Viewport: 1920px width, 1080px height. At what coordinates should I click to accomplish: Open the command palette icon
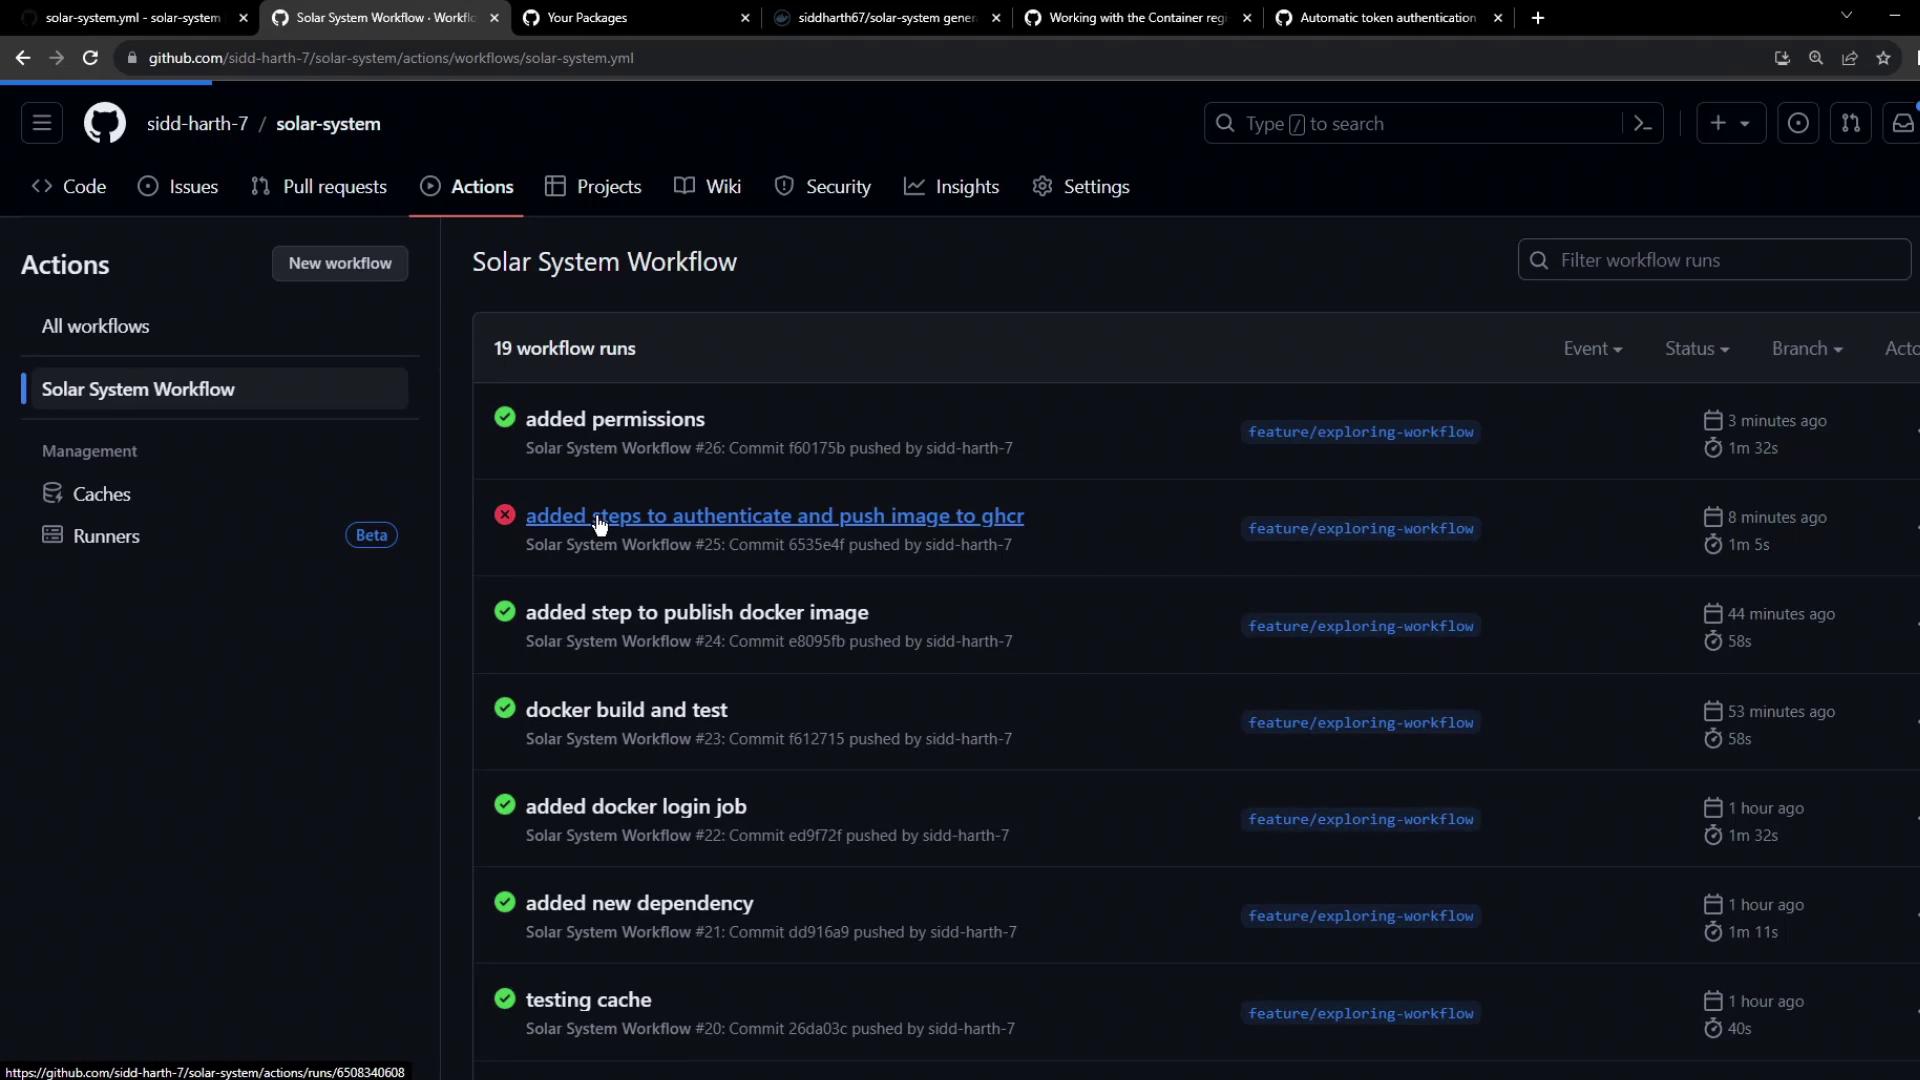pos(1642,124)
